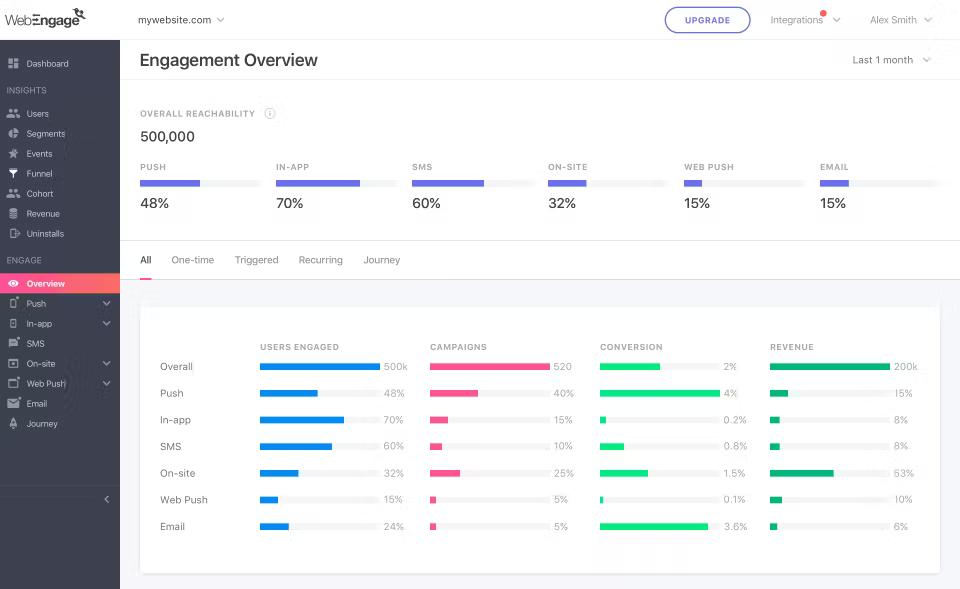960x589 pixels.
Task: Expand the In-app submenu chevron
Action: (107, 323)
